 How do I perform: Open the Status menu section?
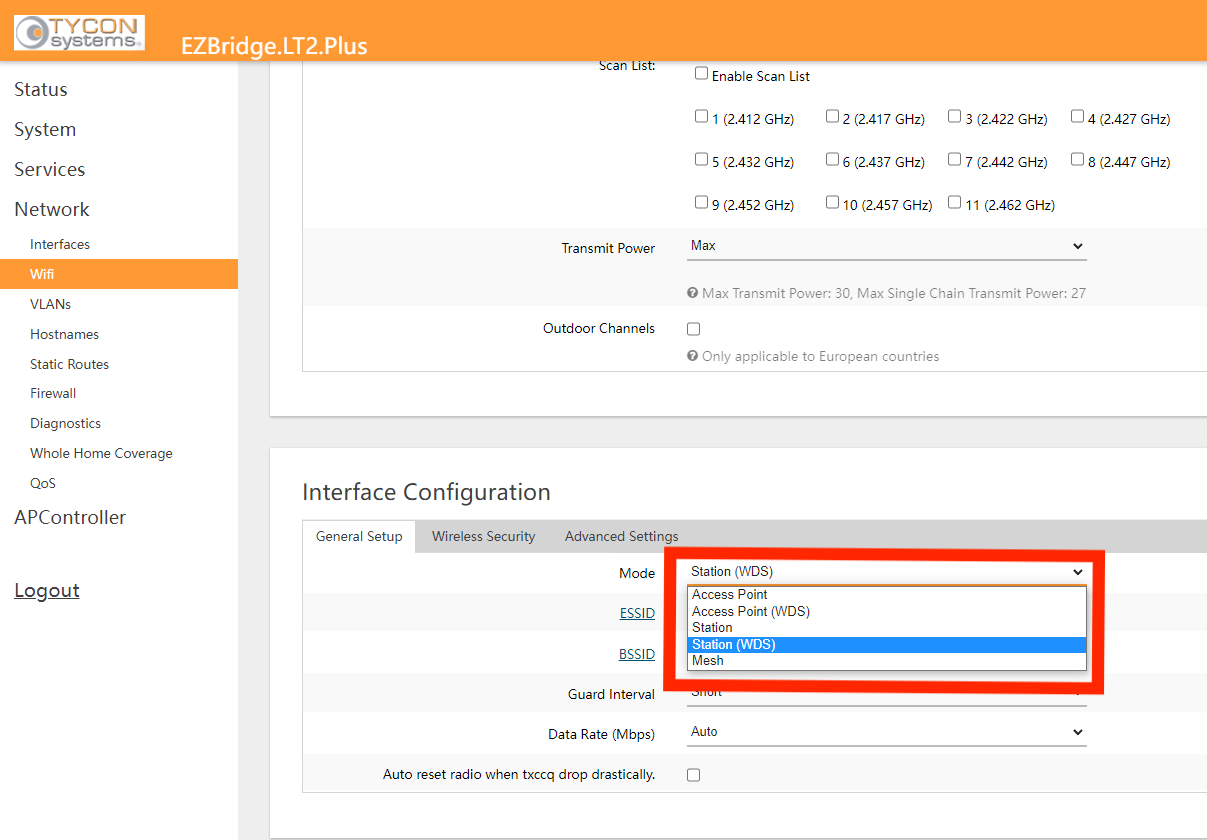point(41,90)
